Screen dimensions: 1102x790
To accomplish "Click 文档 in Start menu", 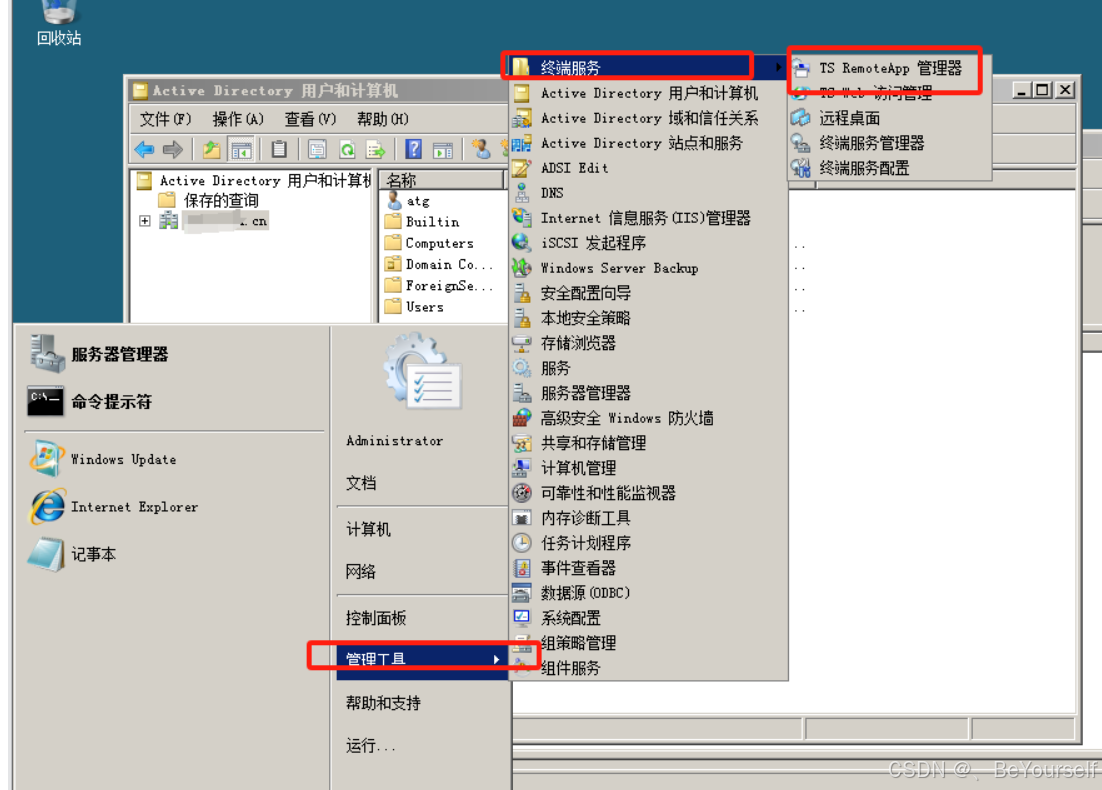I will coord(361,483).
